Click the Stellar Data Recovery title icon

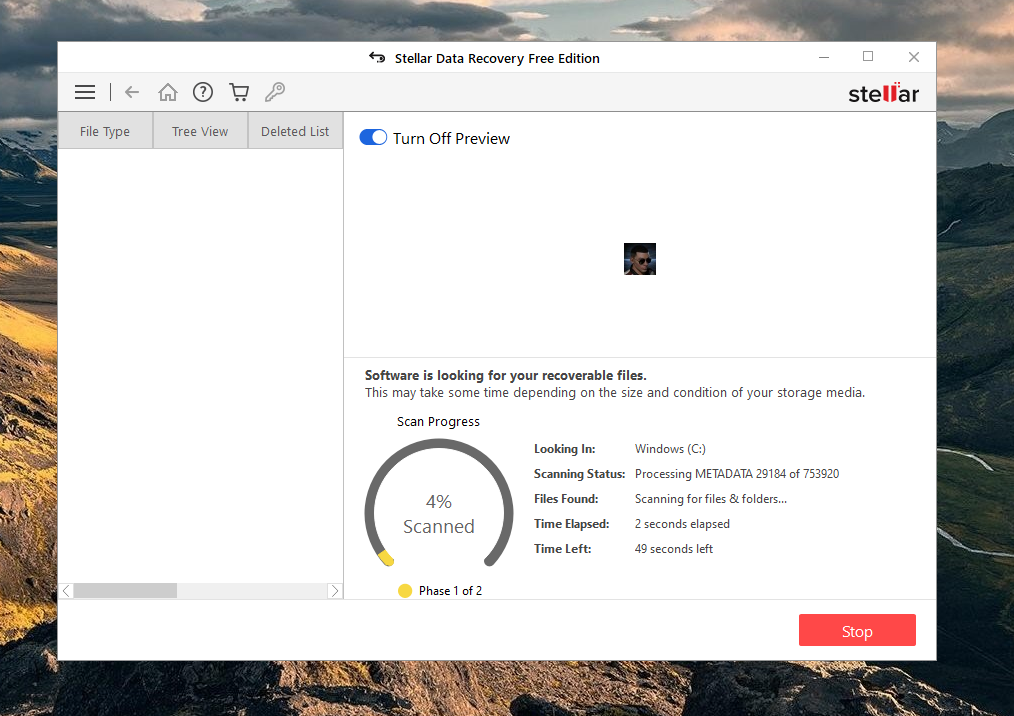(377, 58)
